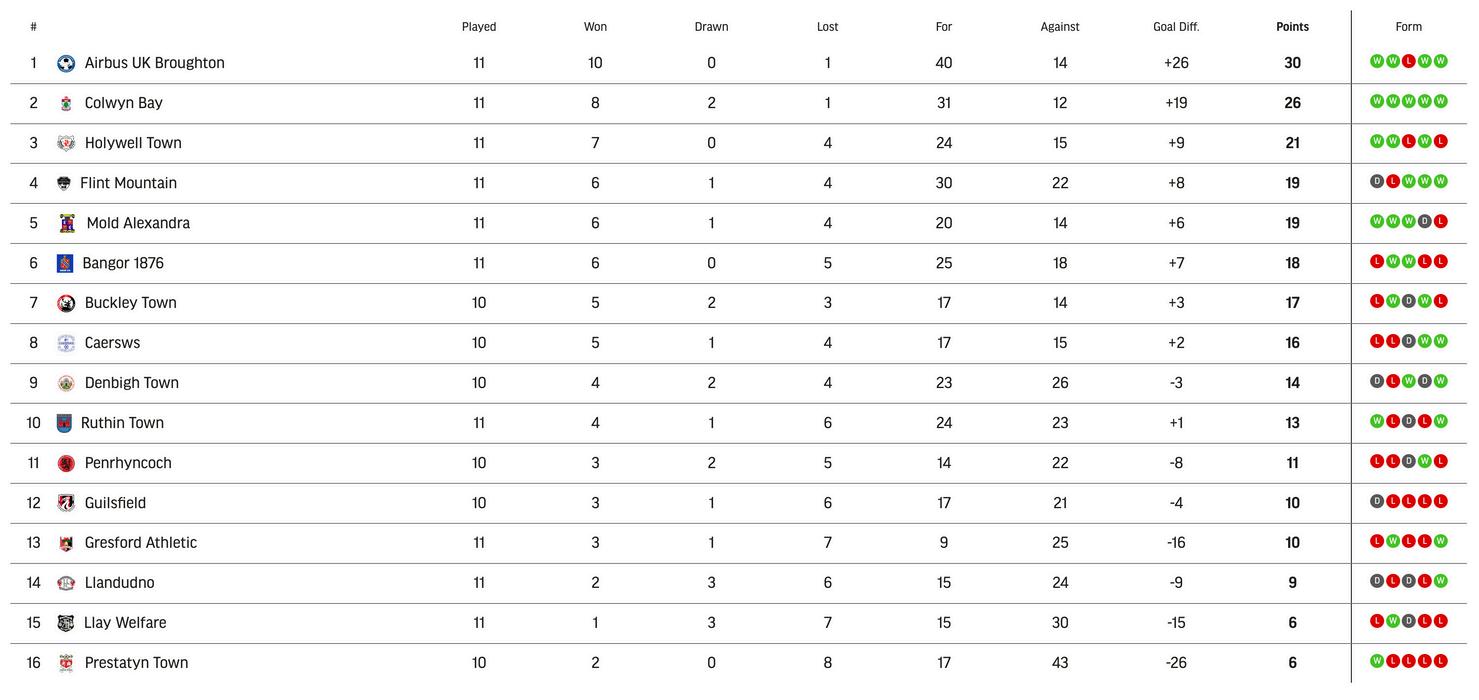The width and height of the screenshot is (1479, 700).
Task: Click the Holywell Town club crest
Action: (x=66, y=143)
